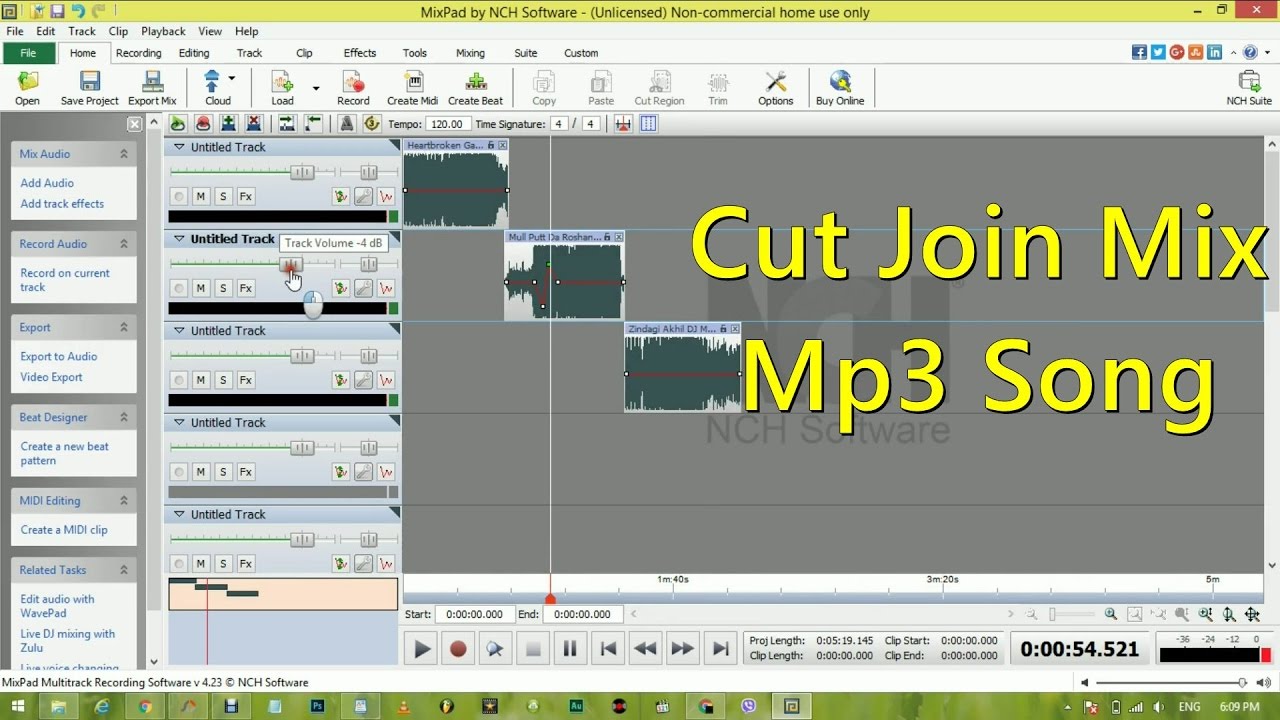Image resolution: width=1280 pixels, height=720 pixels.
Task: Collapse the fifth Untitled Track triangle
Action: click(x=179, y=515)
